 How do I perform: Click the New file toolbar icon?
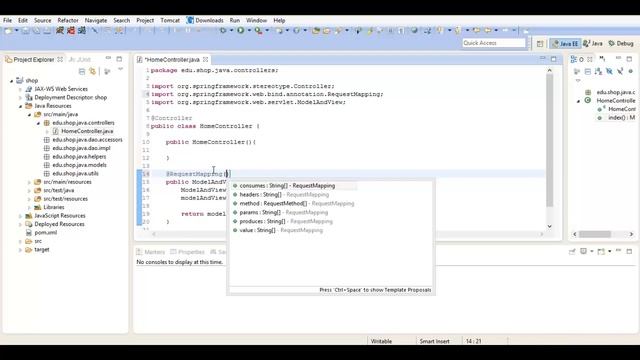coord(8,30)
